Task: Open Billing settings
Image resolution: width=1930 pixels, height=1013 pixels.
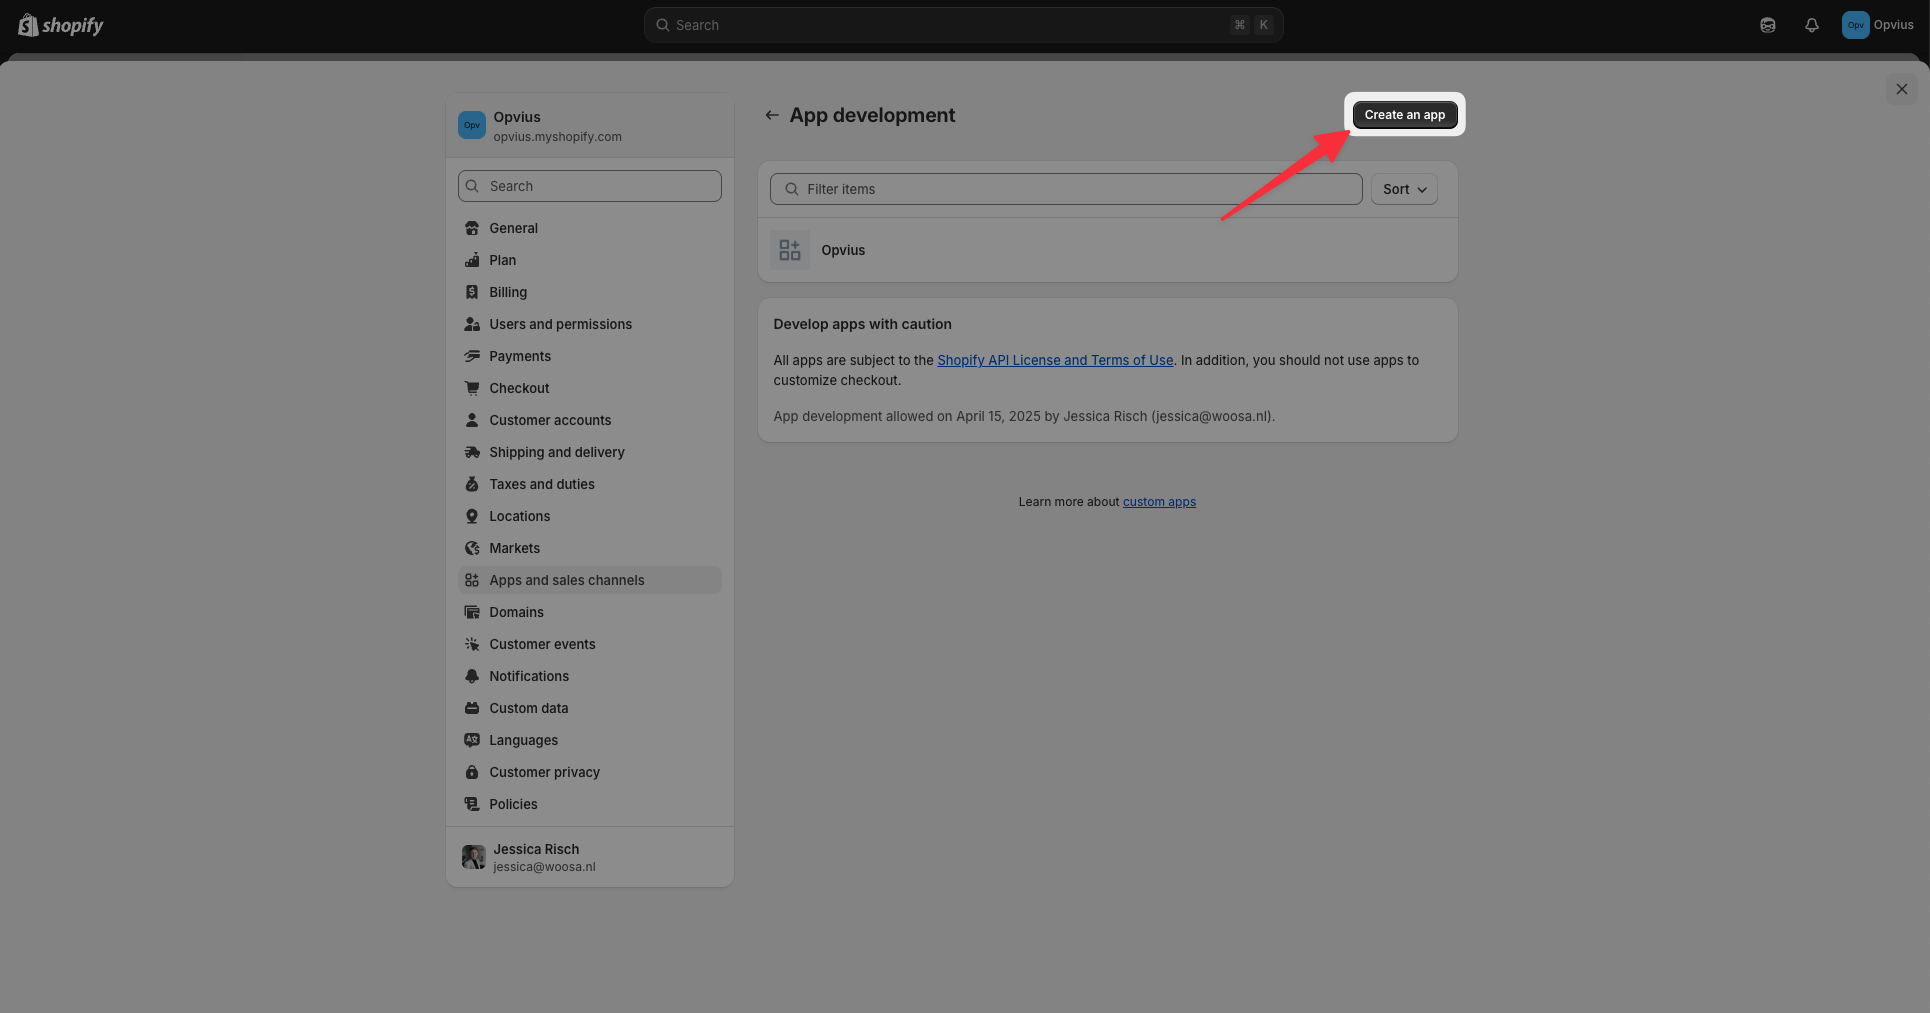Action: 590,292
